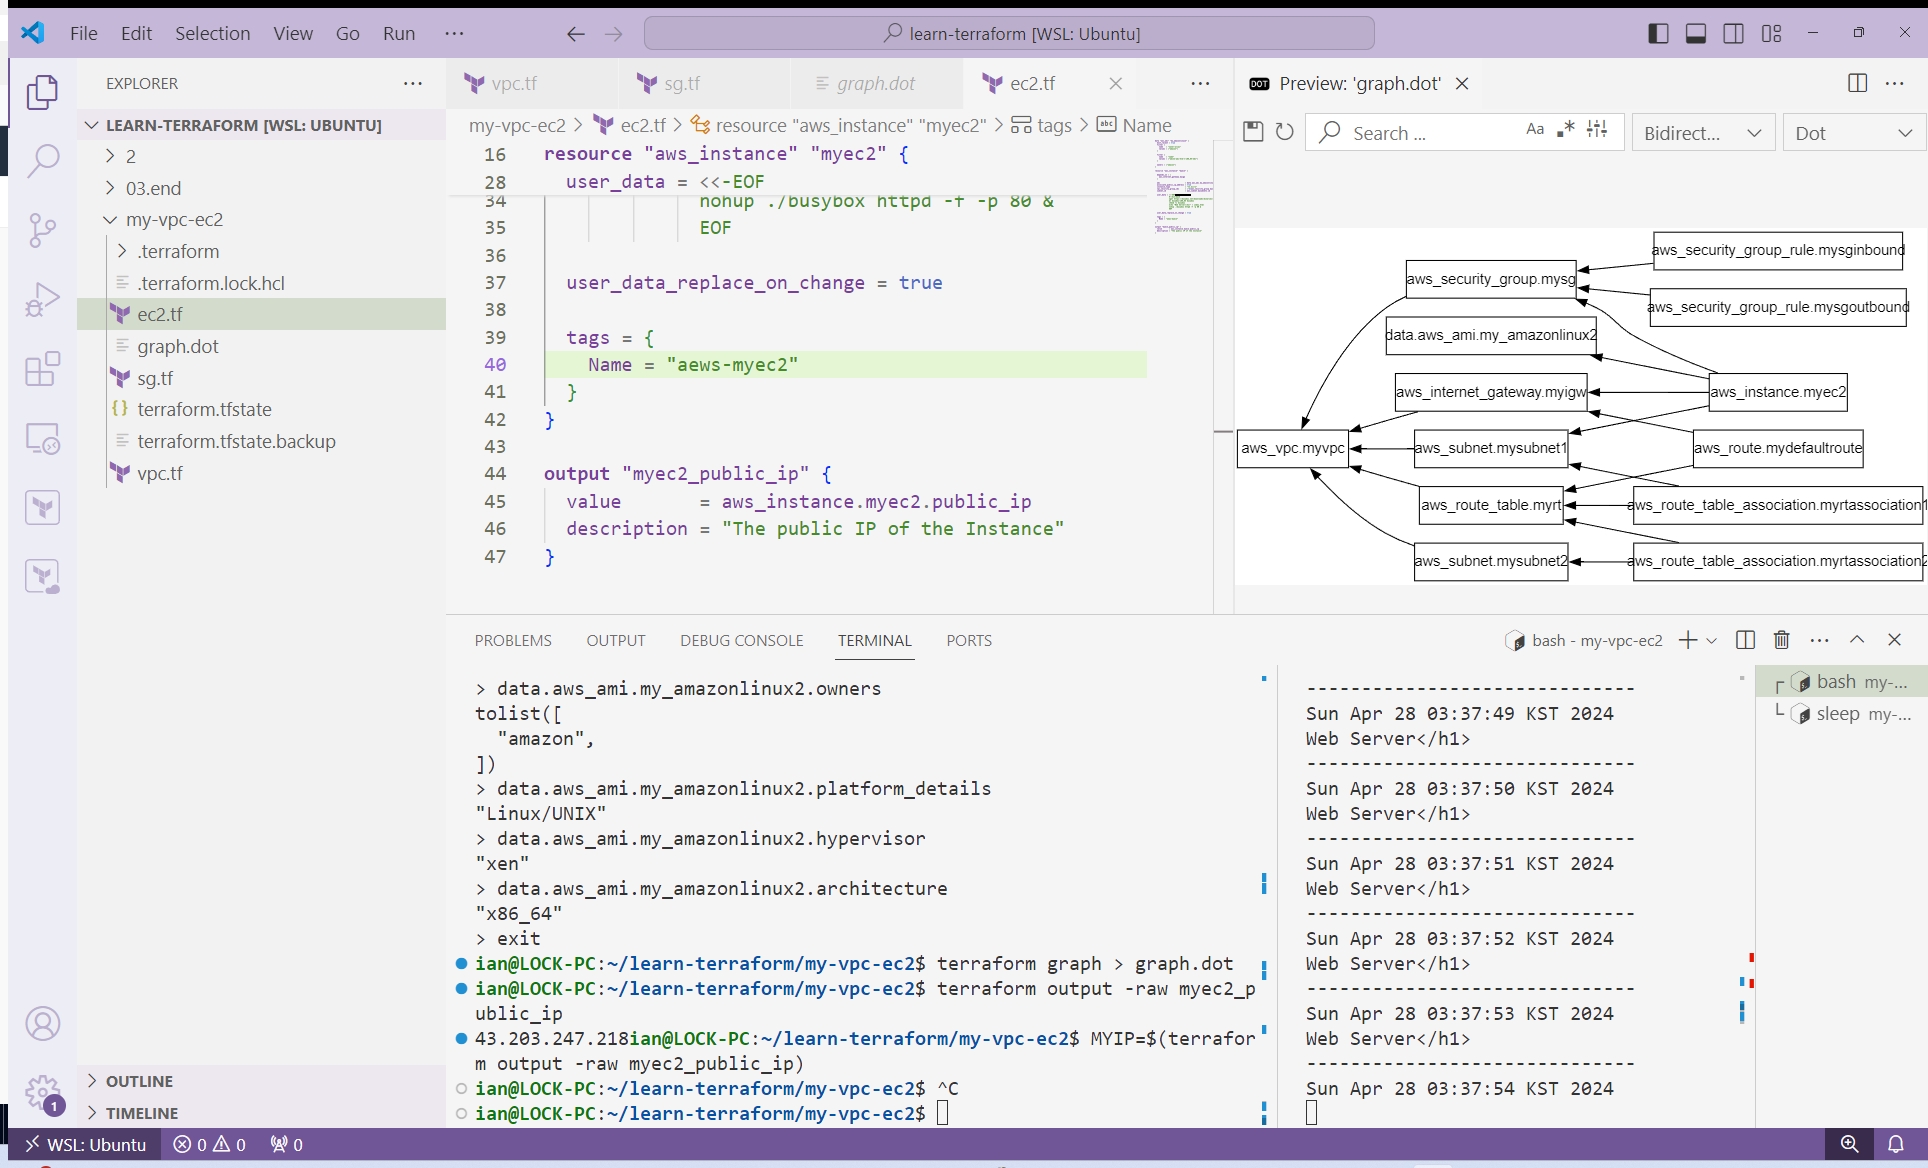The image size is (1928, 1168).
Task: Switch to the PROBLEMS panel tab
Action: coord(513,641)
